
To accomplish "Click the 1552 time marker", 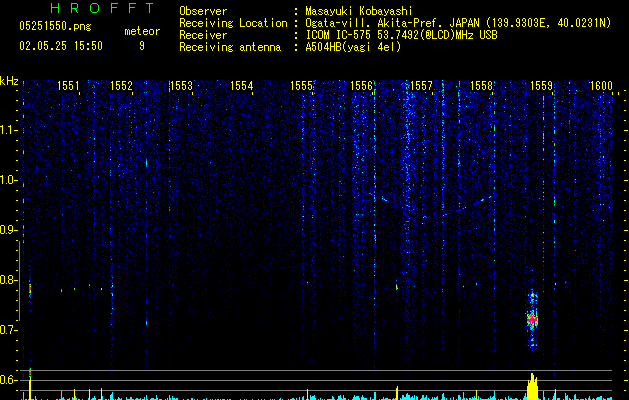I will click(x=121, y=86).
